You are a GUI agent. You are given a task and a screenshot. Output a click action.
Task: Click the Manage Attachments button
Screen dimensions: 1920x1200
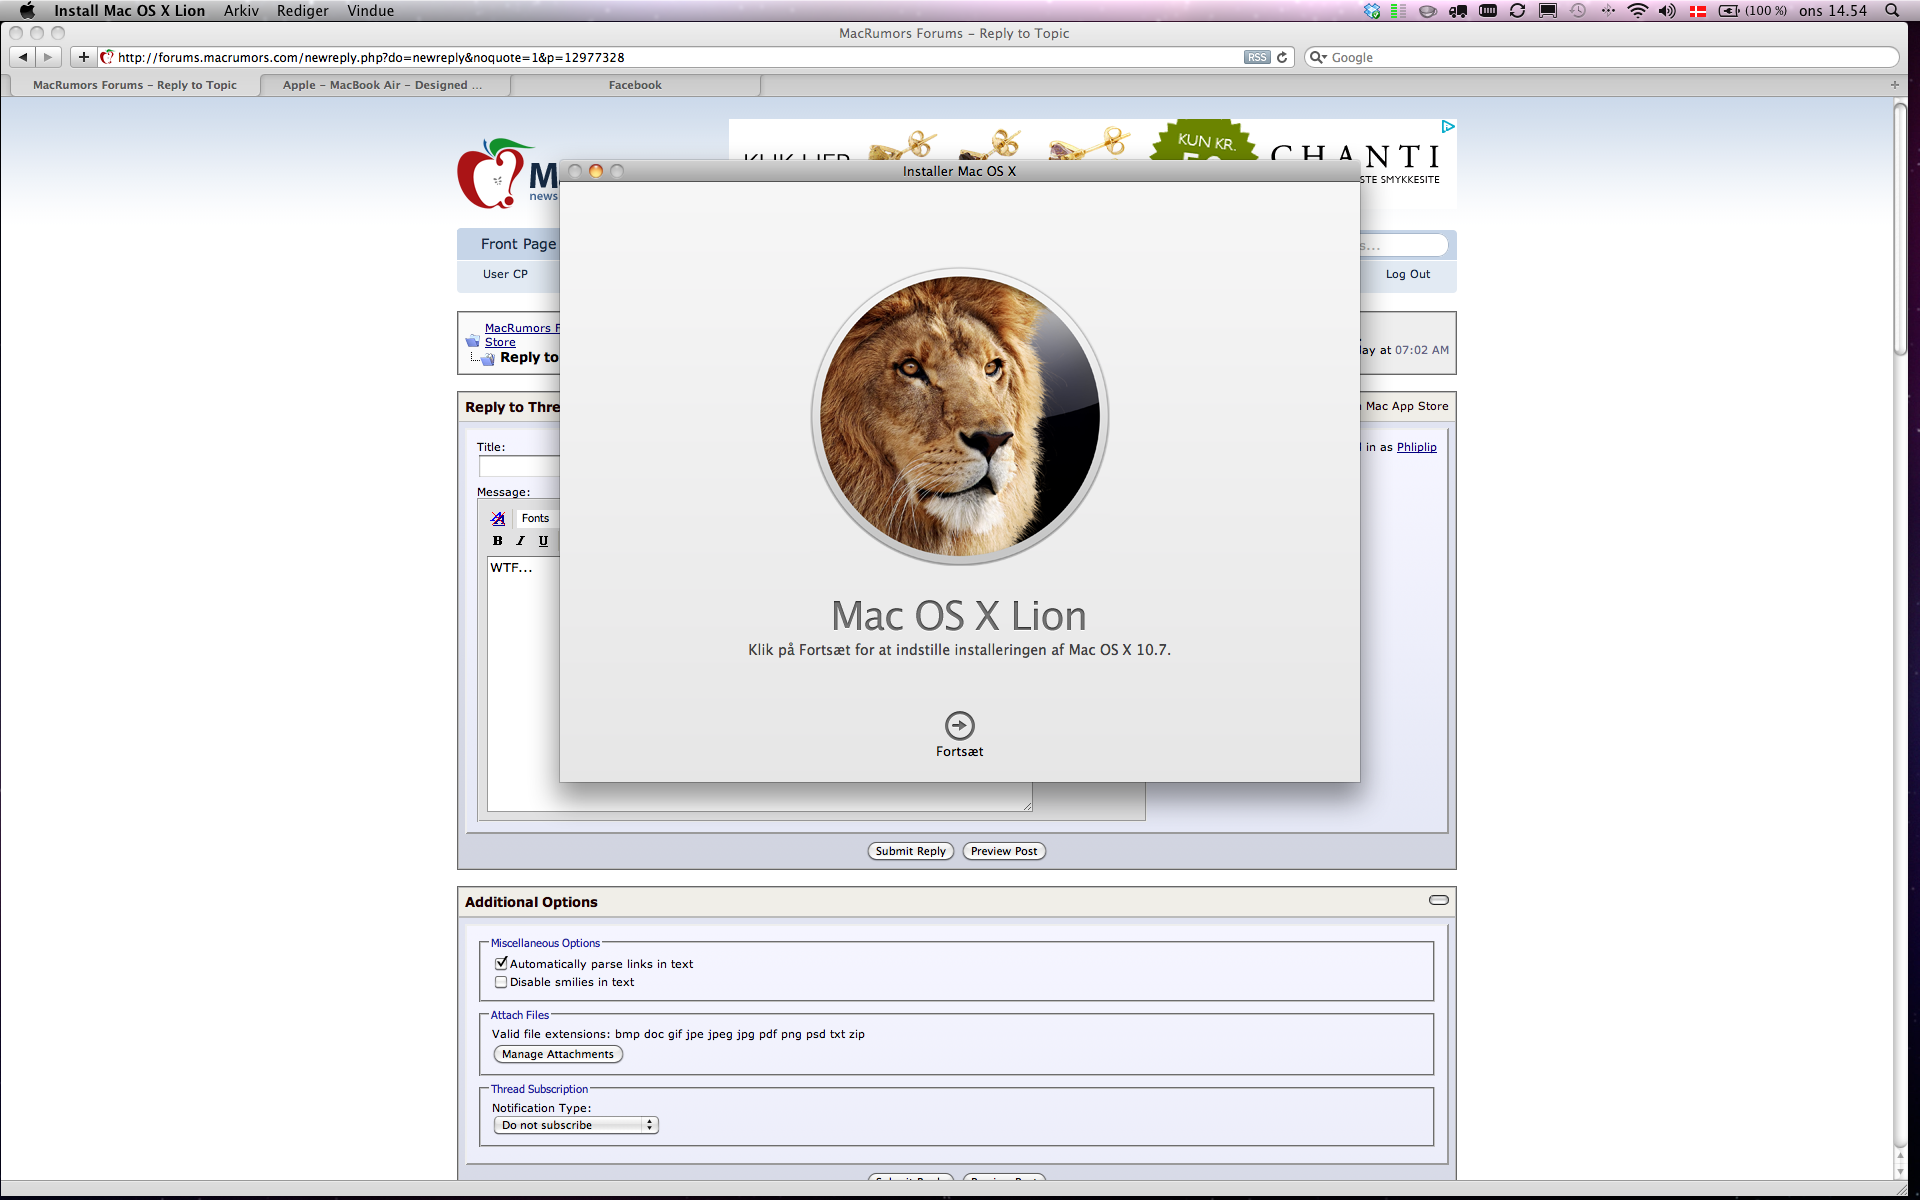coord(558,1054)
